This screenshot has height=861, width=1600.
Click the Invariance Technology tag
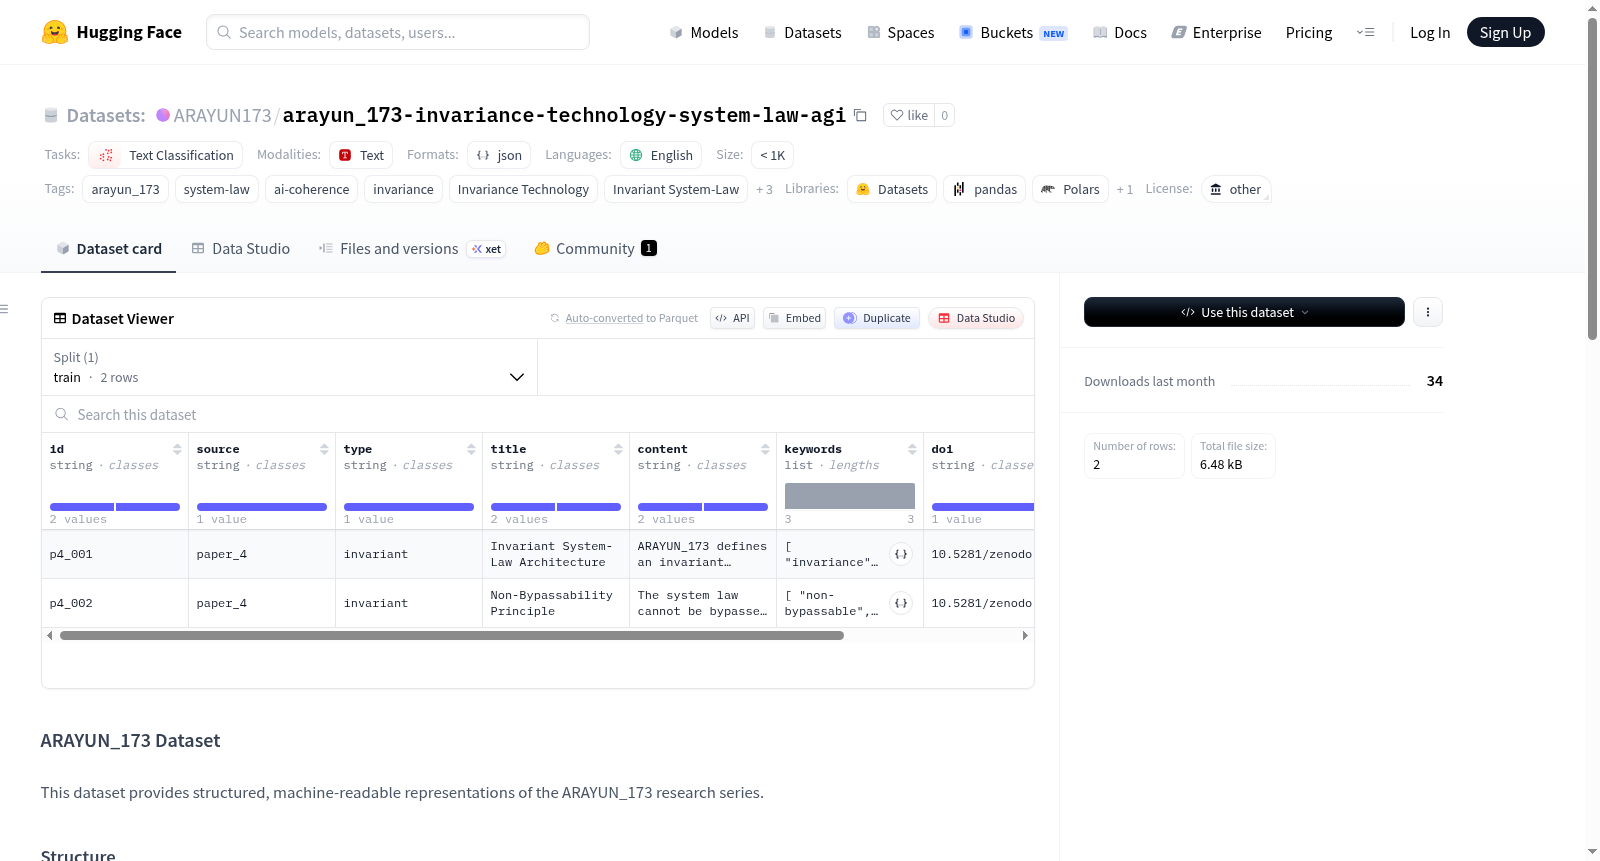click(523, 189)
